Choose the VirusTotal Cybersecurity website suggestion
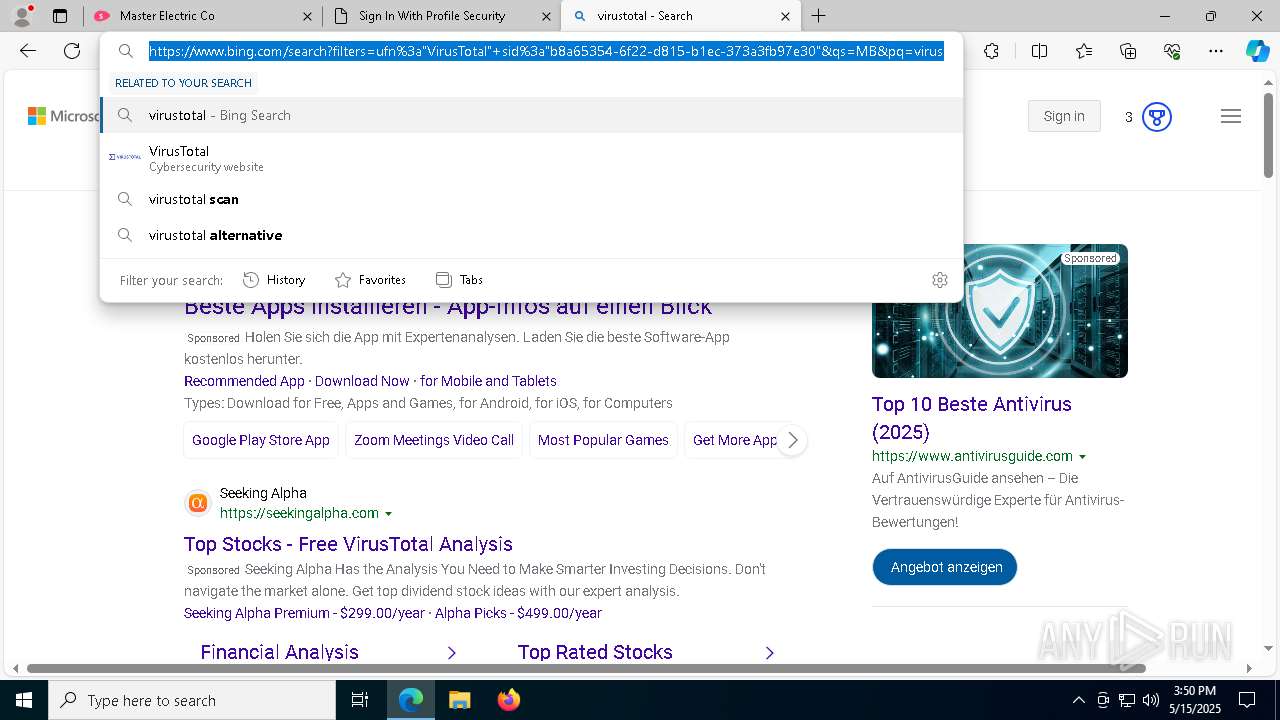This screenshot has height=720, width=1280. [531, 158]
